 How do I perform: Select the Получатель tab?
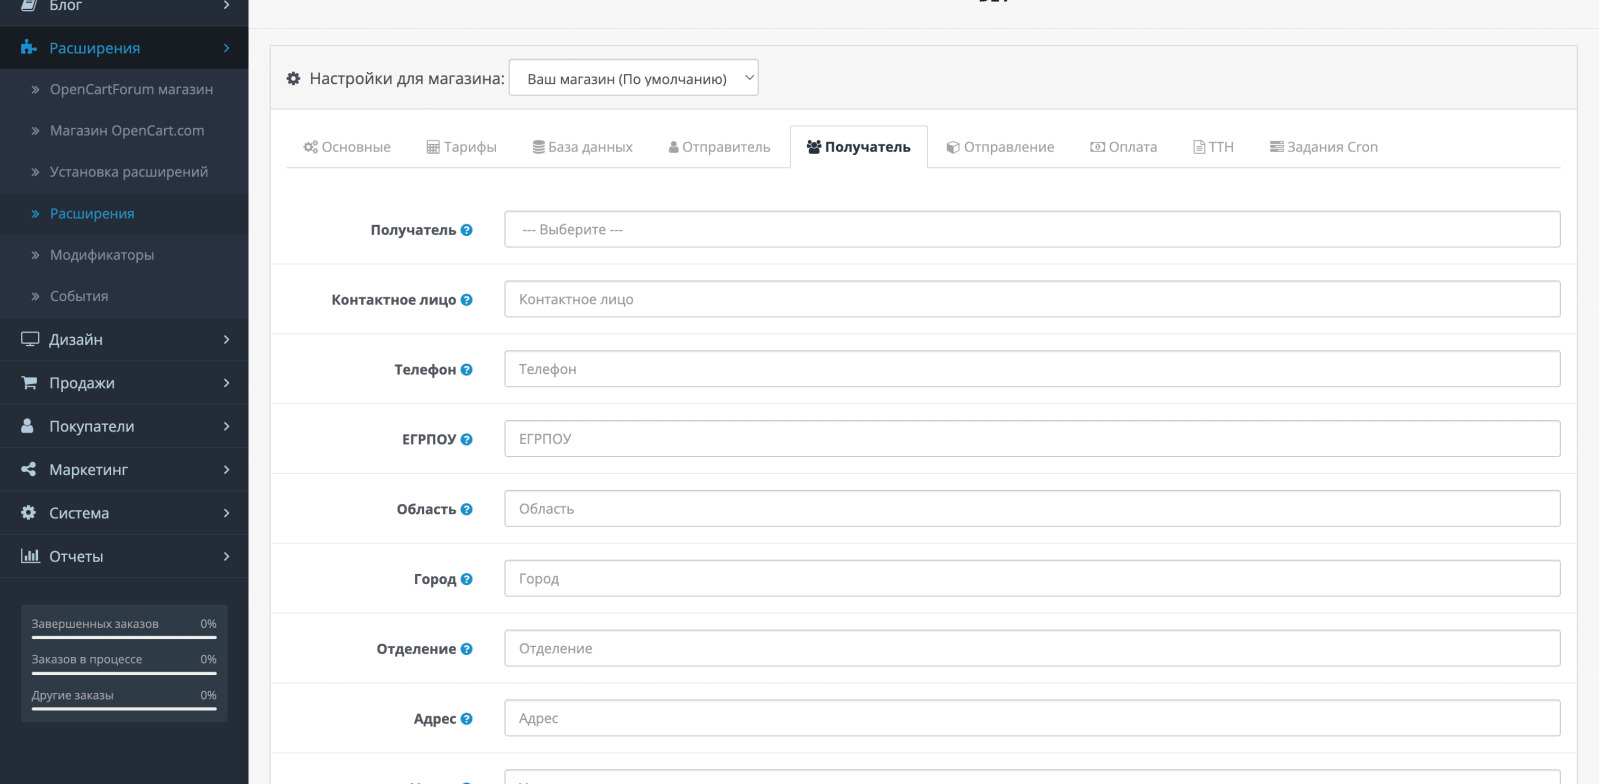coord(859,147)
